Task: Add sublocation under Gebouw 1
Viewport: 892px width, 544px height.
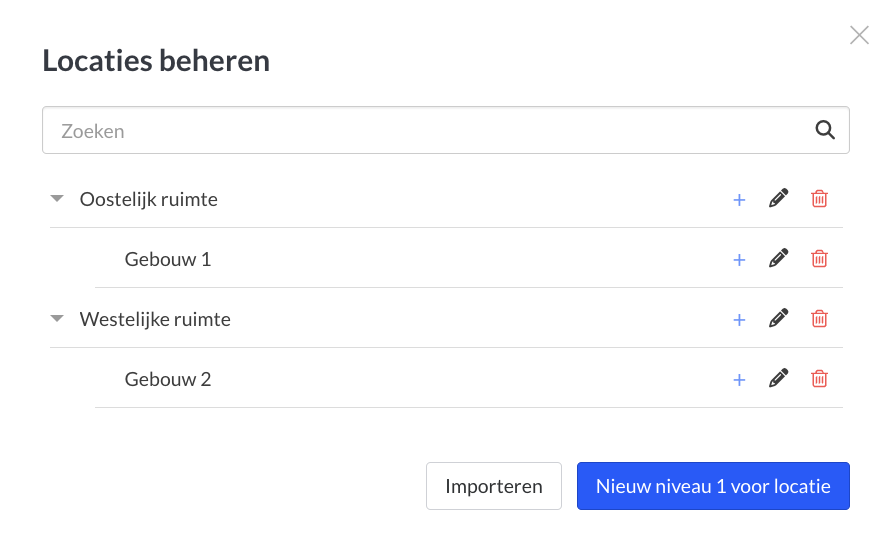Action: coord(739,260)
